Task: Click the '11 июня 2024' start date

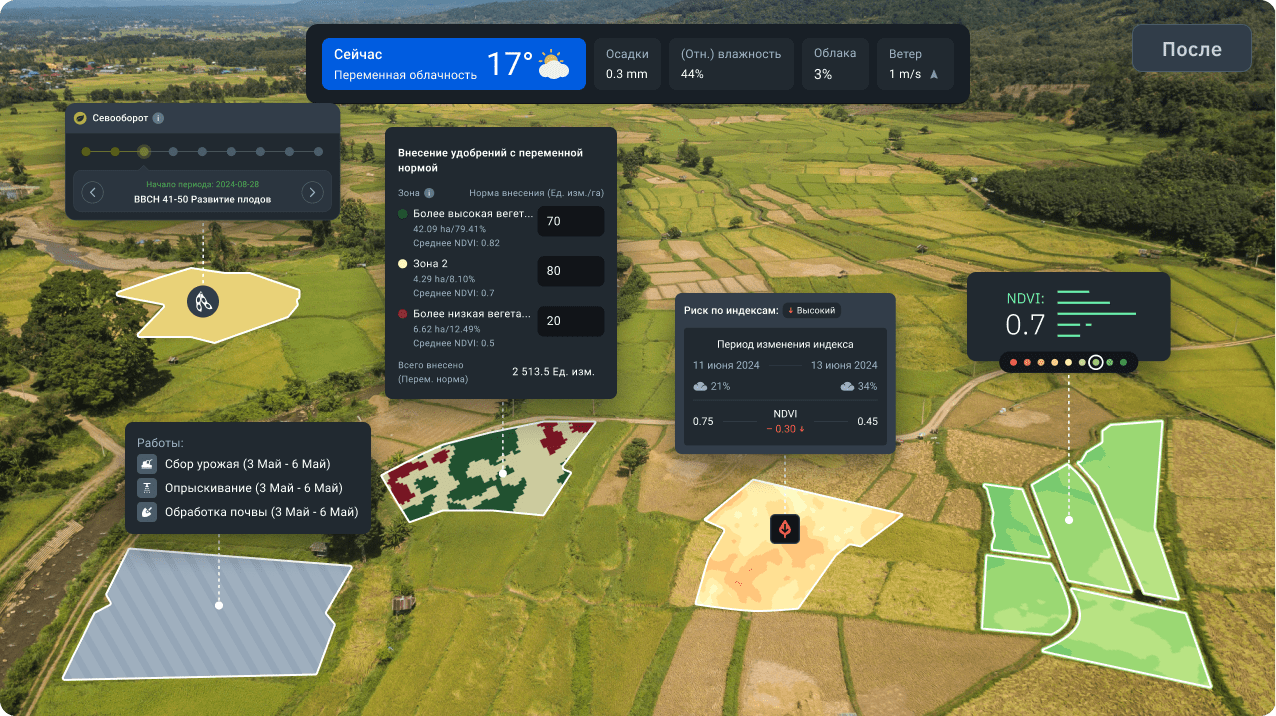Action: click(726, 365)
